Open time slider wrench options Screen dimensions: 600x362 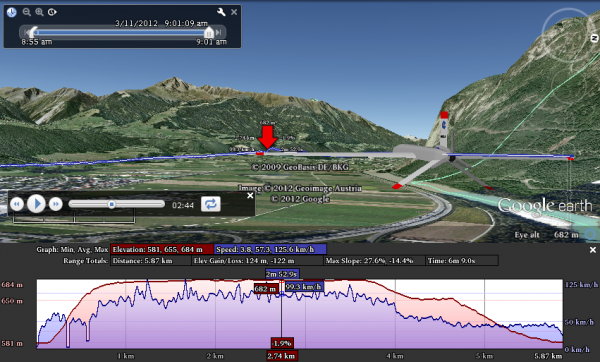[x=221, y=12]
